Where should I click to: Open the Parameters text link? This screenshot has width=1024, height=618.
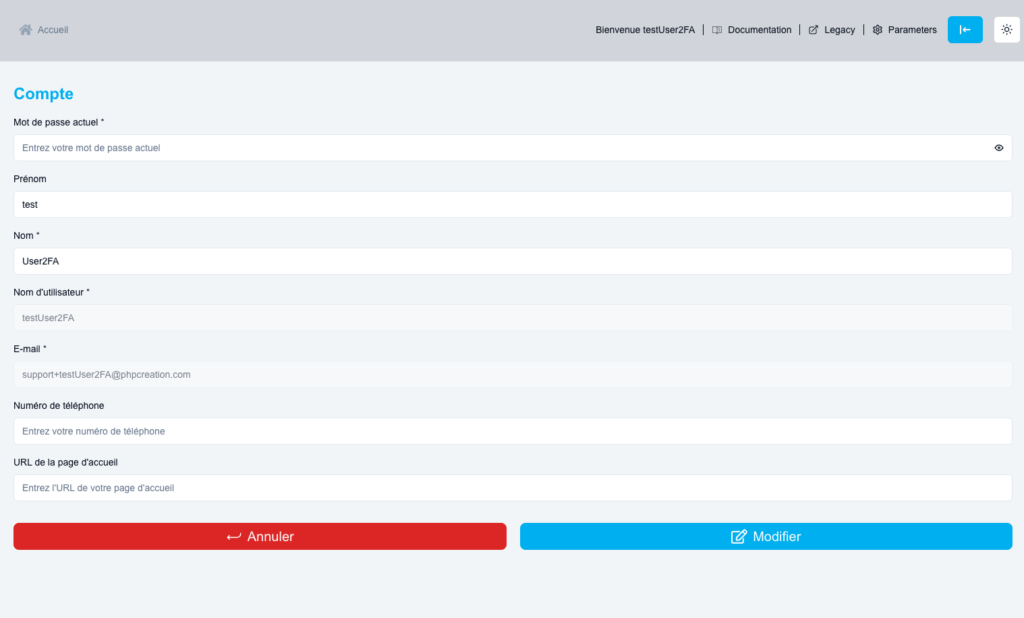pyautogui.click(x=912, y=30)
